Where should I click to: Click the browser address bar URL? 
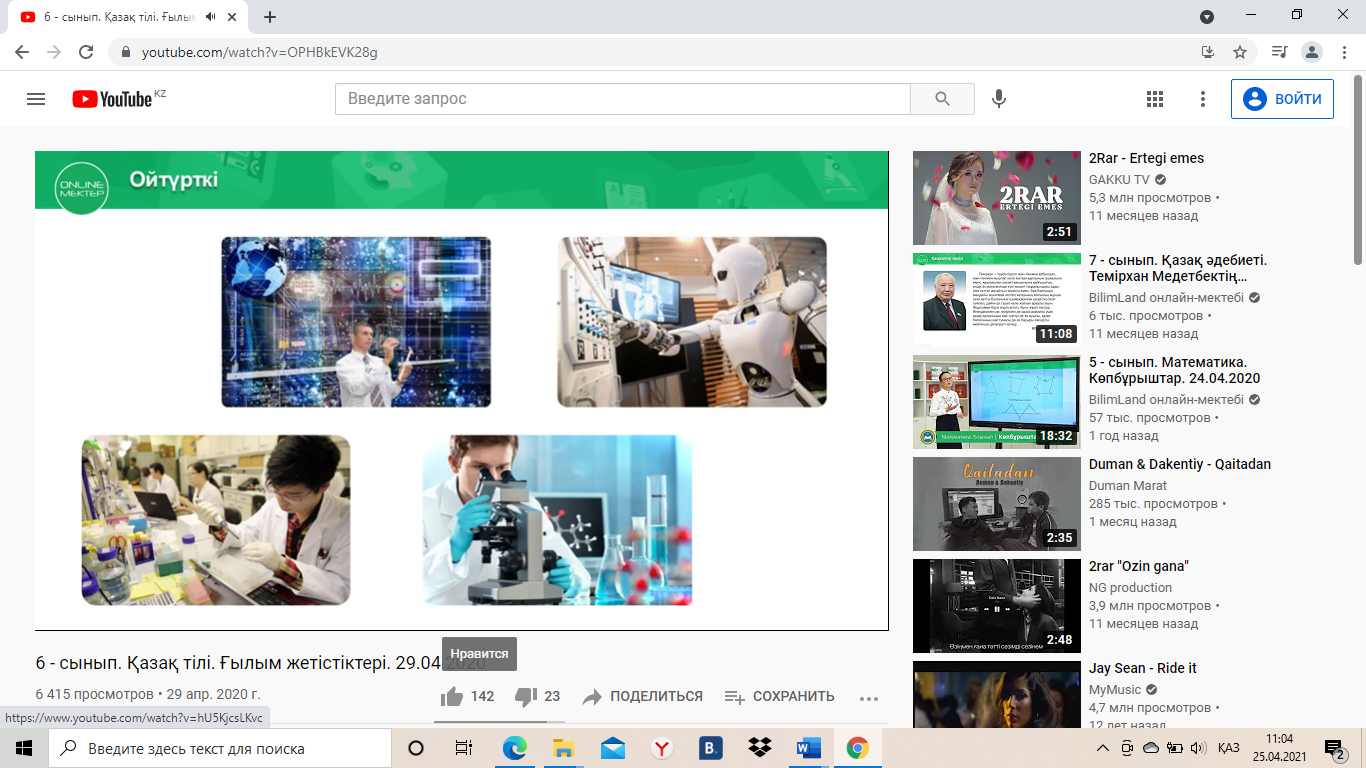[x=260, y=52]
